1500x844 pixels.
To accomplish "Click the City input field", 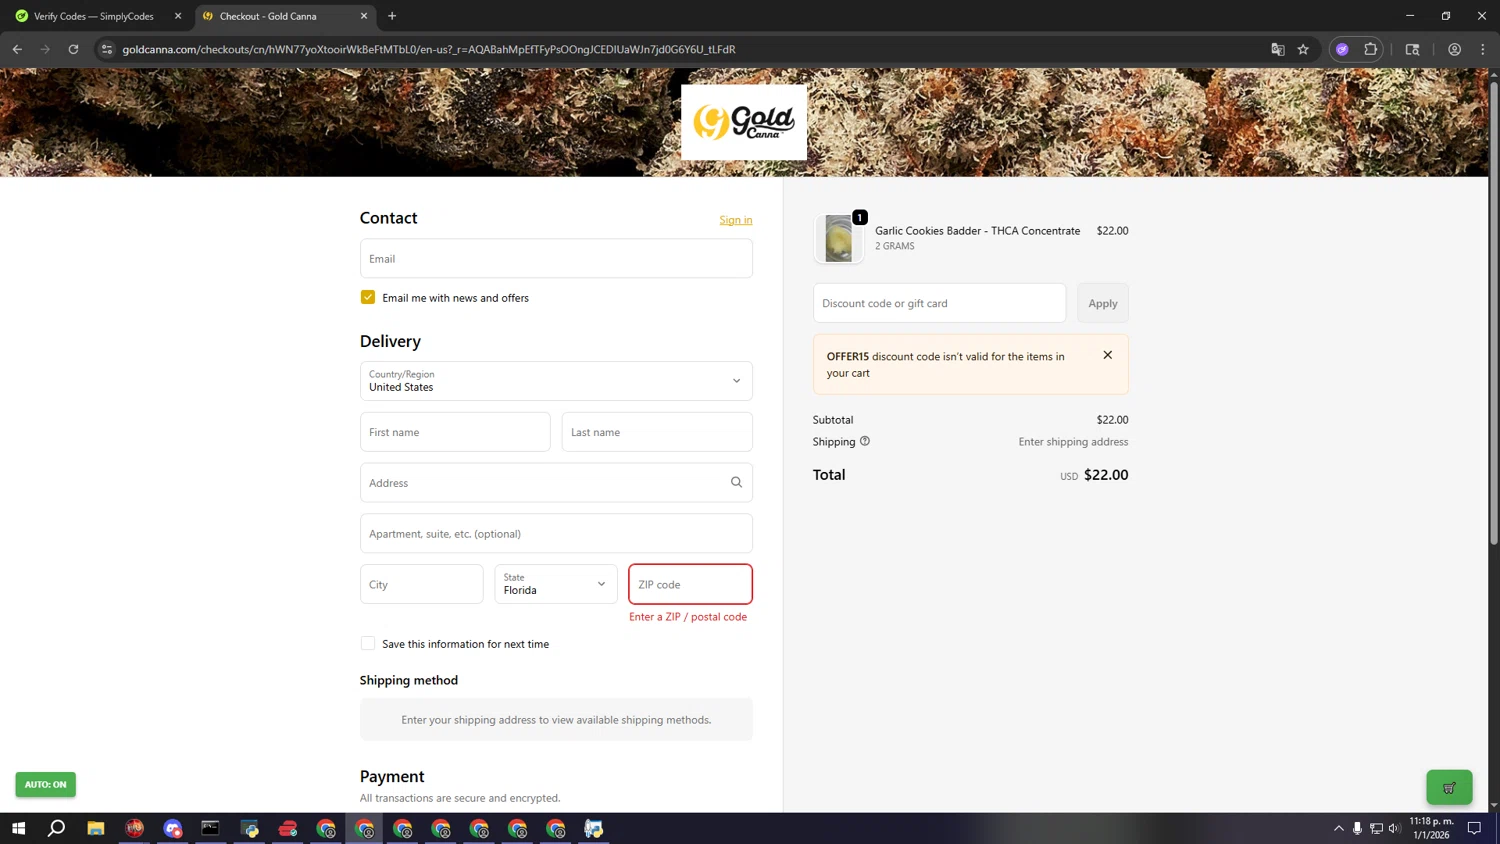I will tap(421, 584).
